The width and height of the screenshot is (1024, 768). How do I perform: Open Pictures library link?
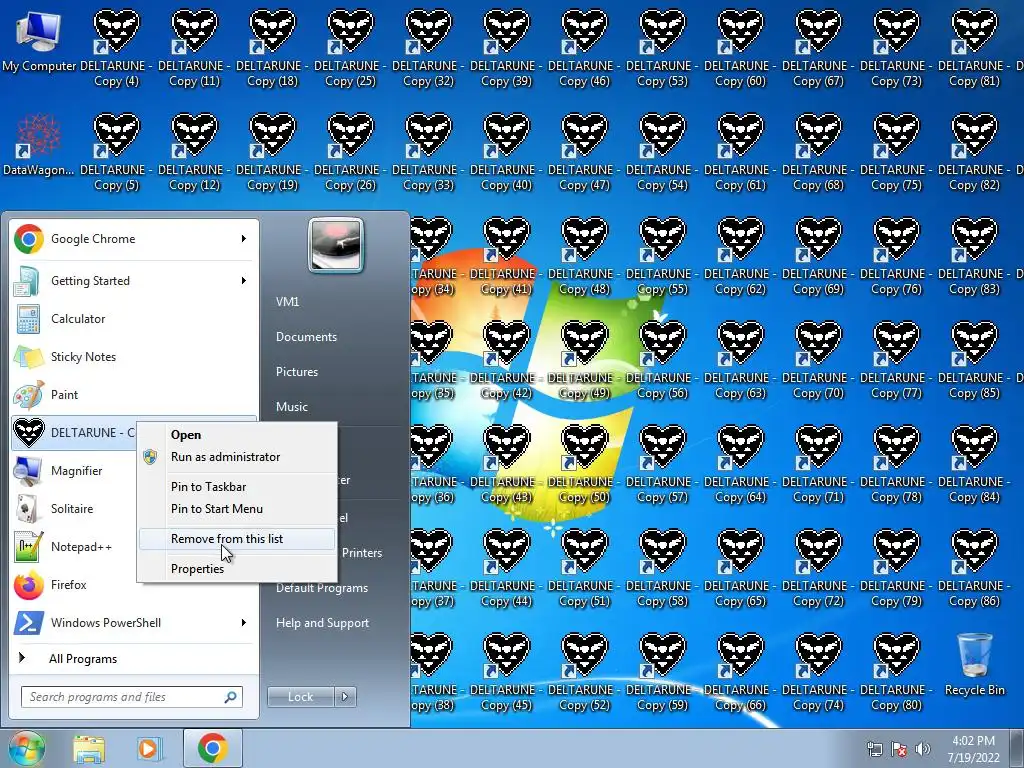tap(297, 372)
